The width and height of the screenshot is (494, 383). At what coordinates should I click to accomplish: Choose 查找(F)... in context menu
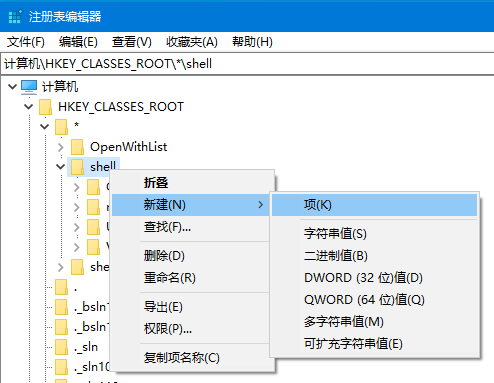pos(190,227)
